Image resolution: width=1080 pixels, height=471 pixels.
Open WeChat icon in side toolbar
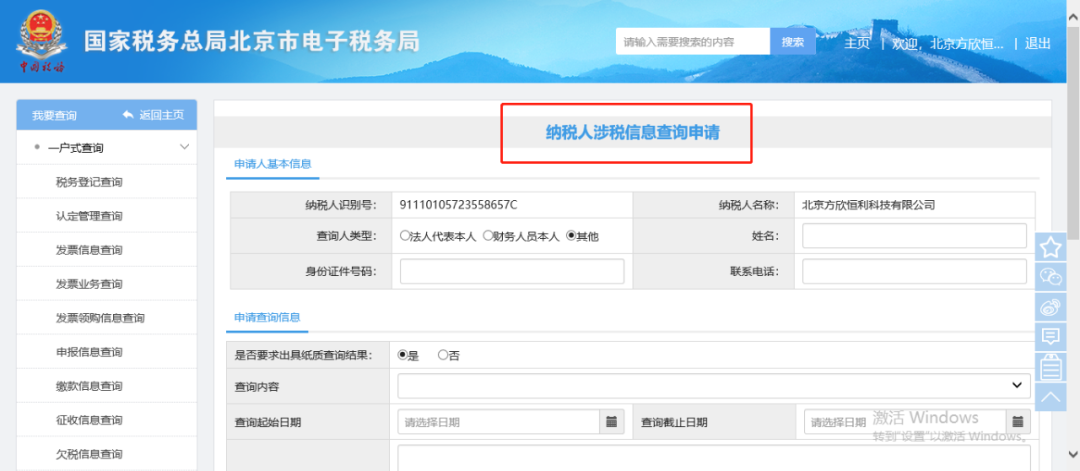[x=1051, y=276]
